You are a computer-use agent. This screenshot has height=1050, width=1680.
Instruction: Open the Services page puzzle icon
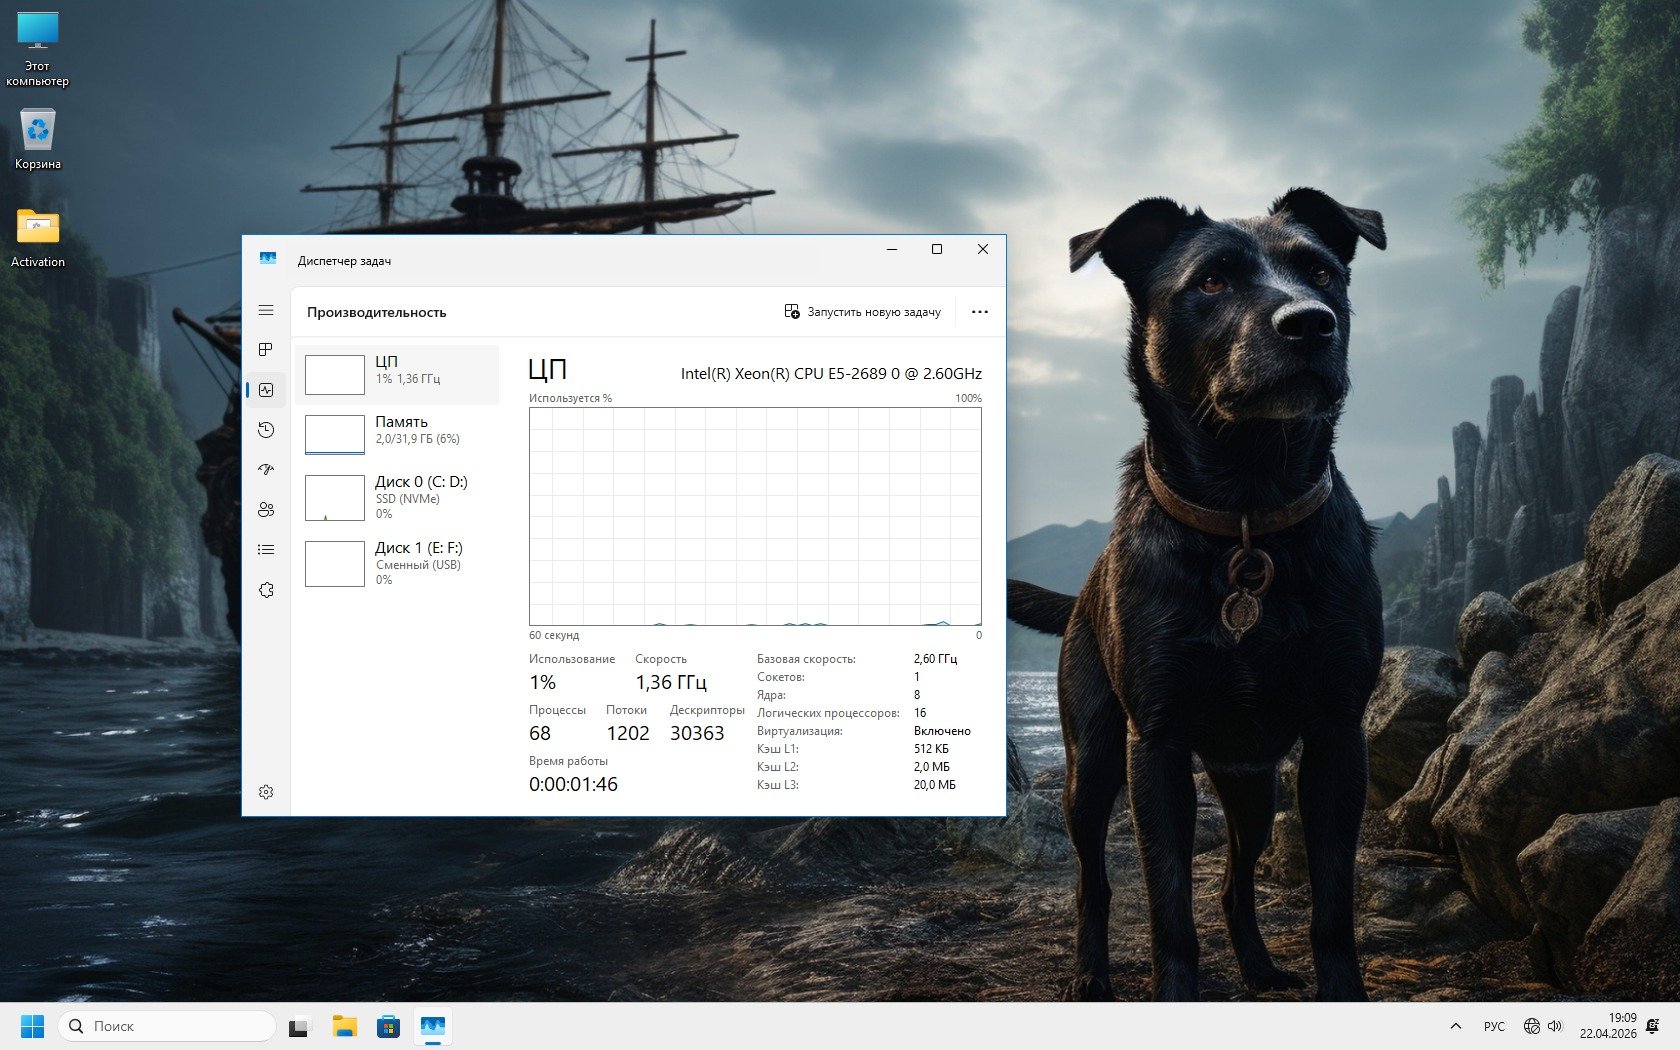[266, 590]
